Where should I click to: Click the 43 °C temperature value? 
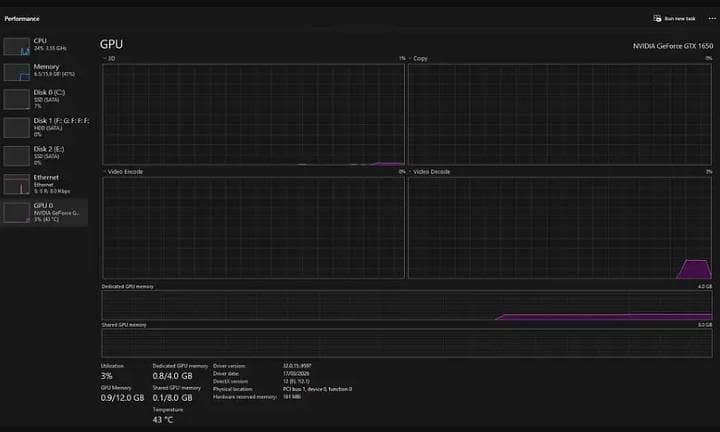[163, 420]
